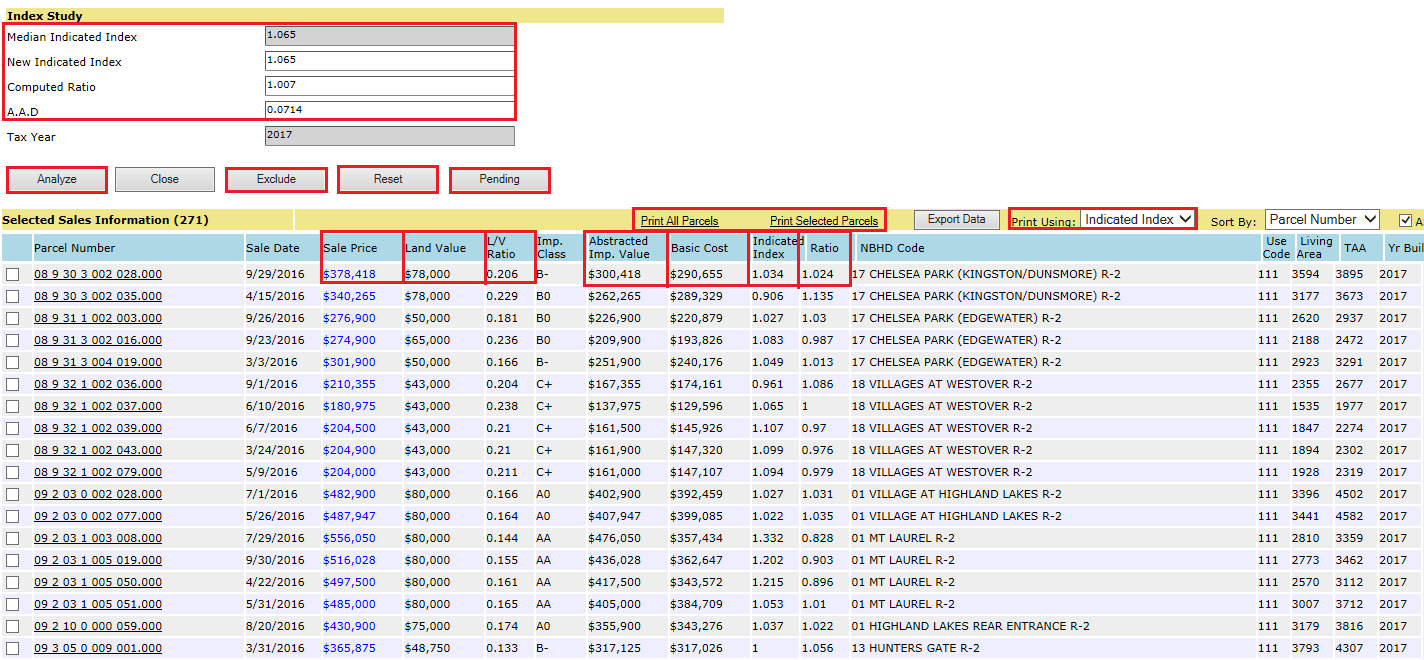Viewport: 1424px width, 660px height.
Task: Click the $378,418 sale price link
Action: click(x=349, y=274)
